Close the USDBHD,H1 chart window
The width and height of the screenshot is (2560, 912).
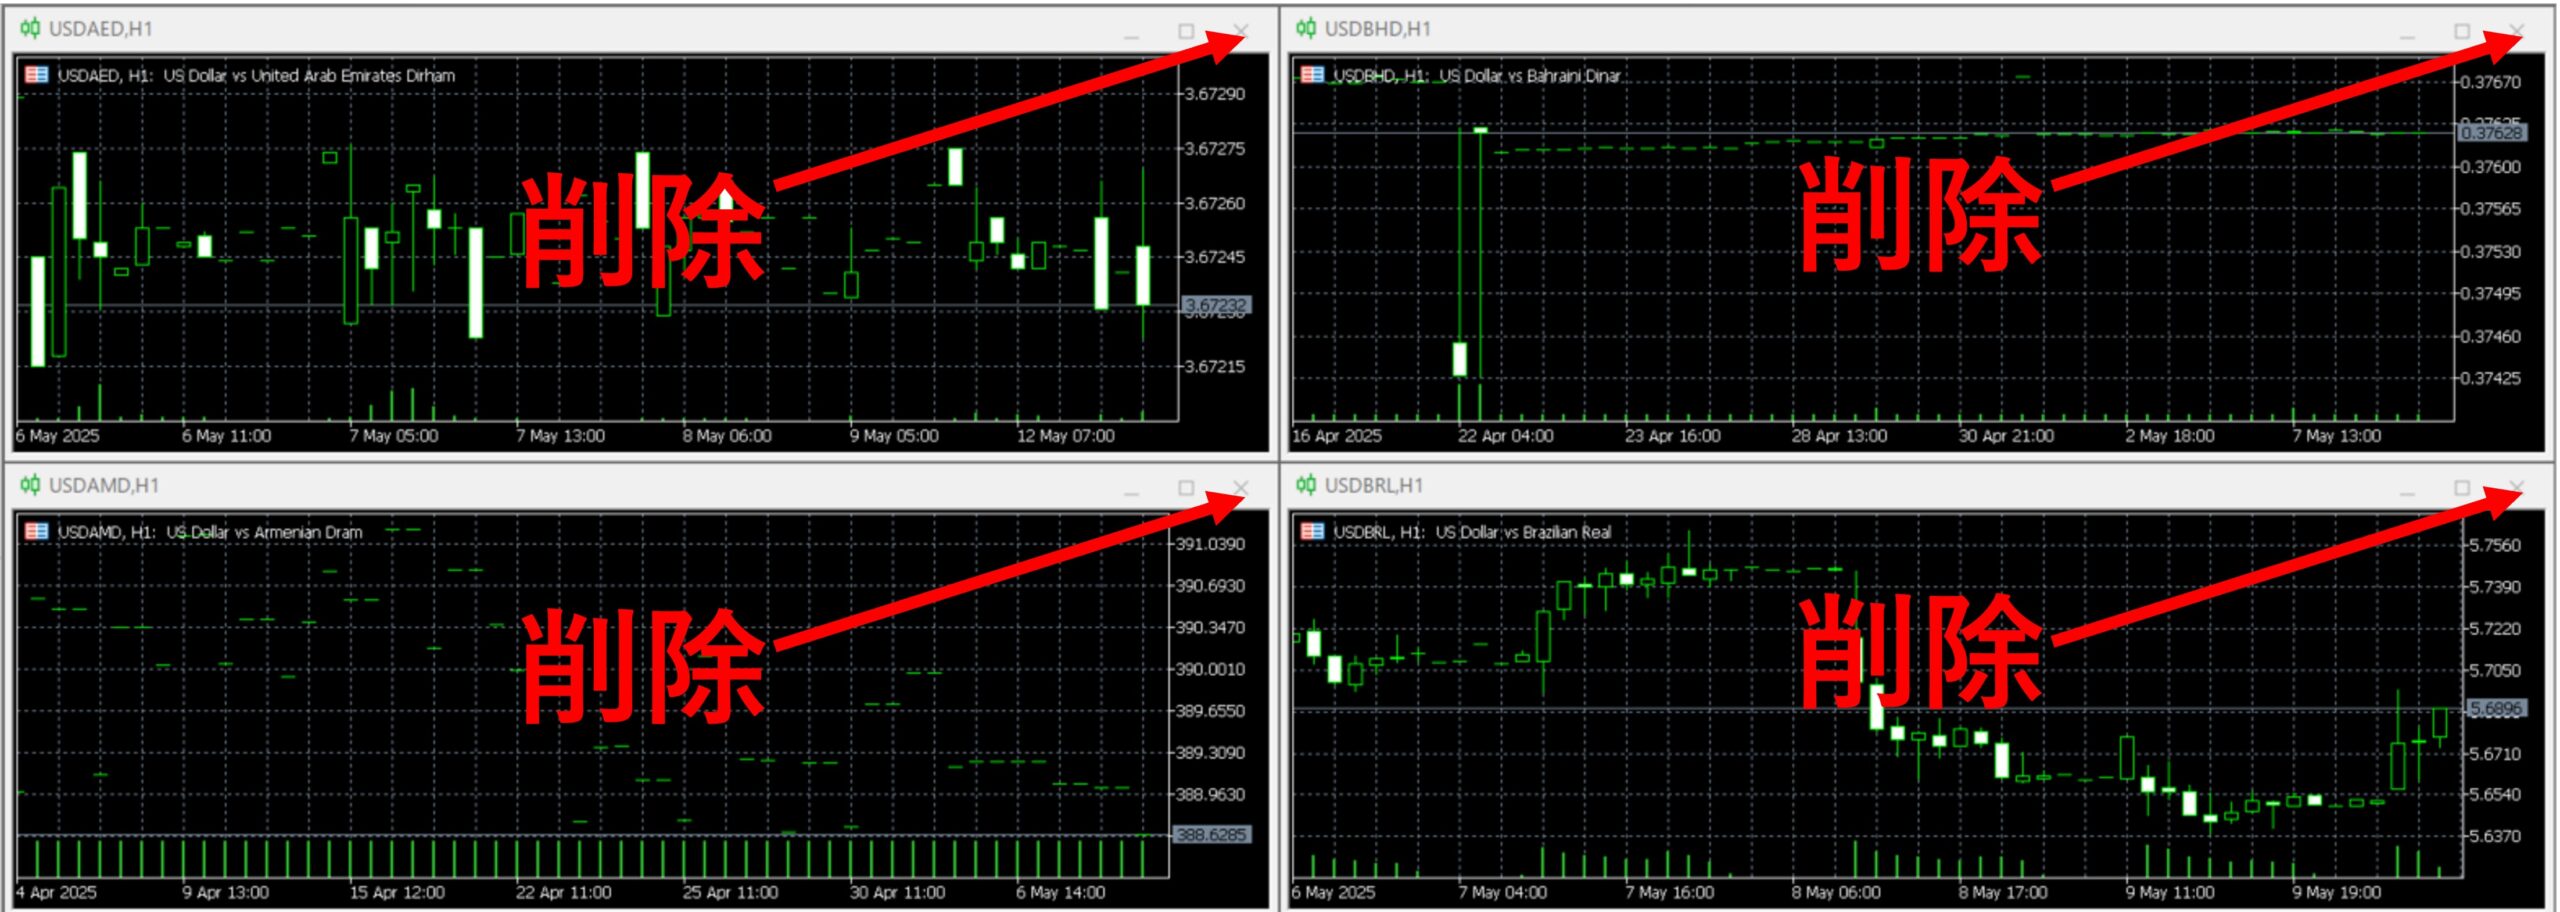point(2517,31)
